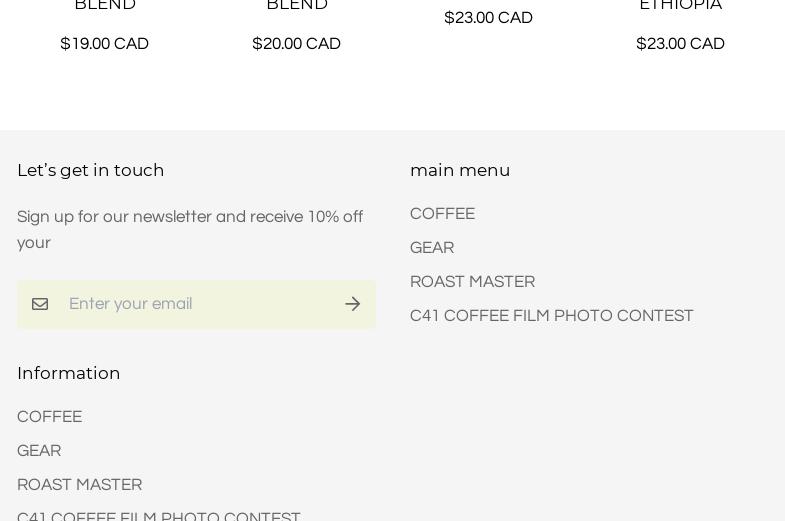The image size is (785, 521).
Task: Click the $20.00 CAD product price
Action: pos(296,44)
